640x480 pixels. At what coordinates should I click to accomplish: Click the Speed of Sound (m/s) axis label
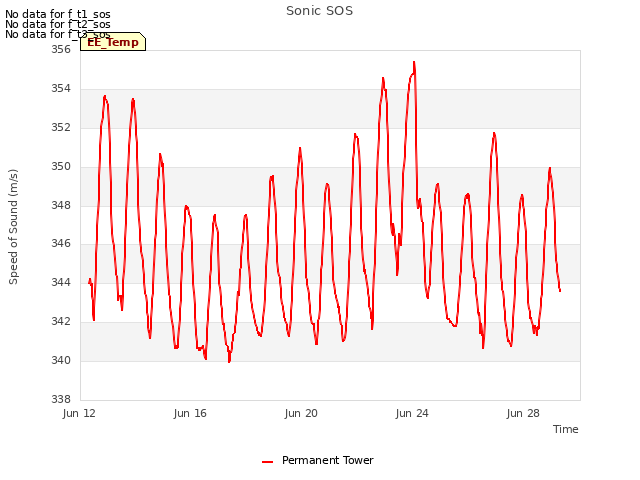click(13, 227)
